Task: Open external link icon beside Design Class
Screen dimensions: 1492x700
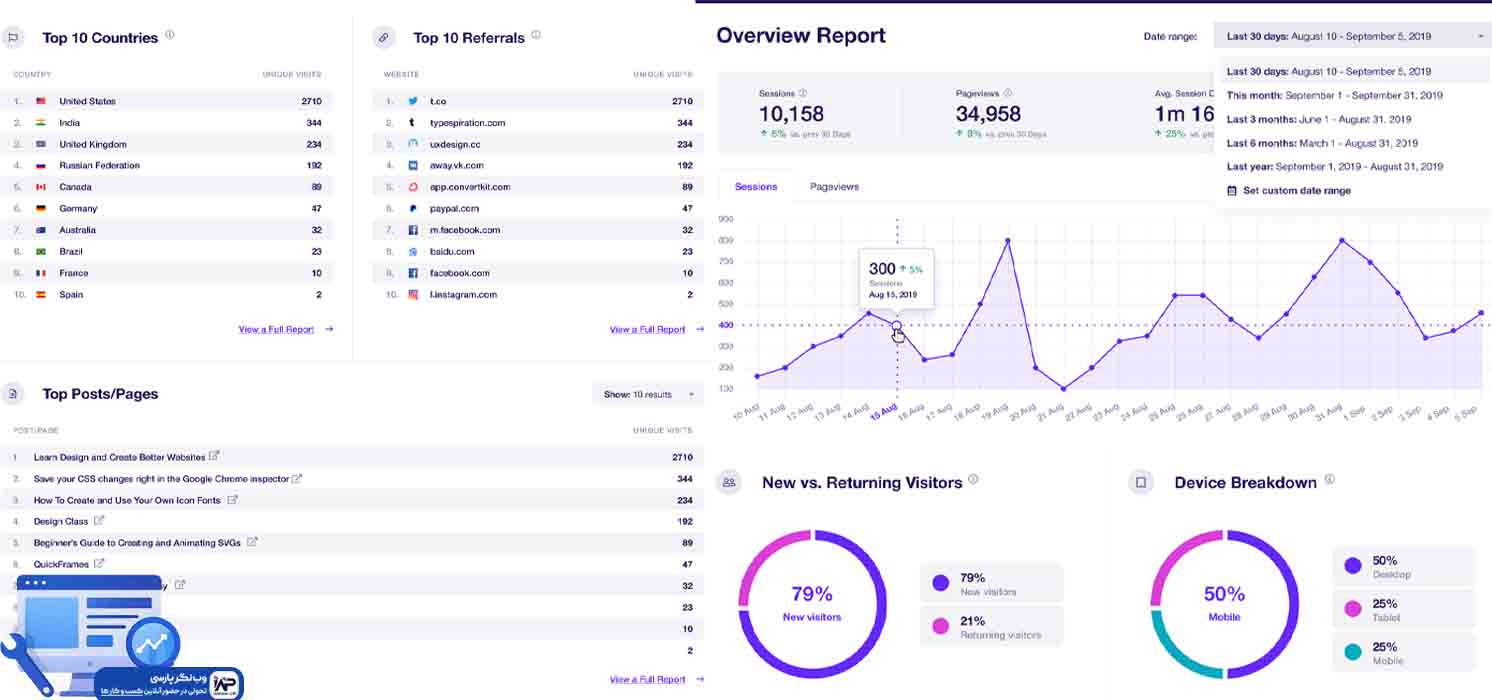Action: pyautogui.click(x=98, y=521)
